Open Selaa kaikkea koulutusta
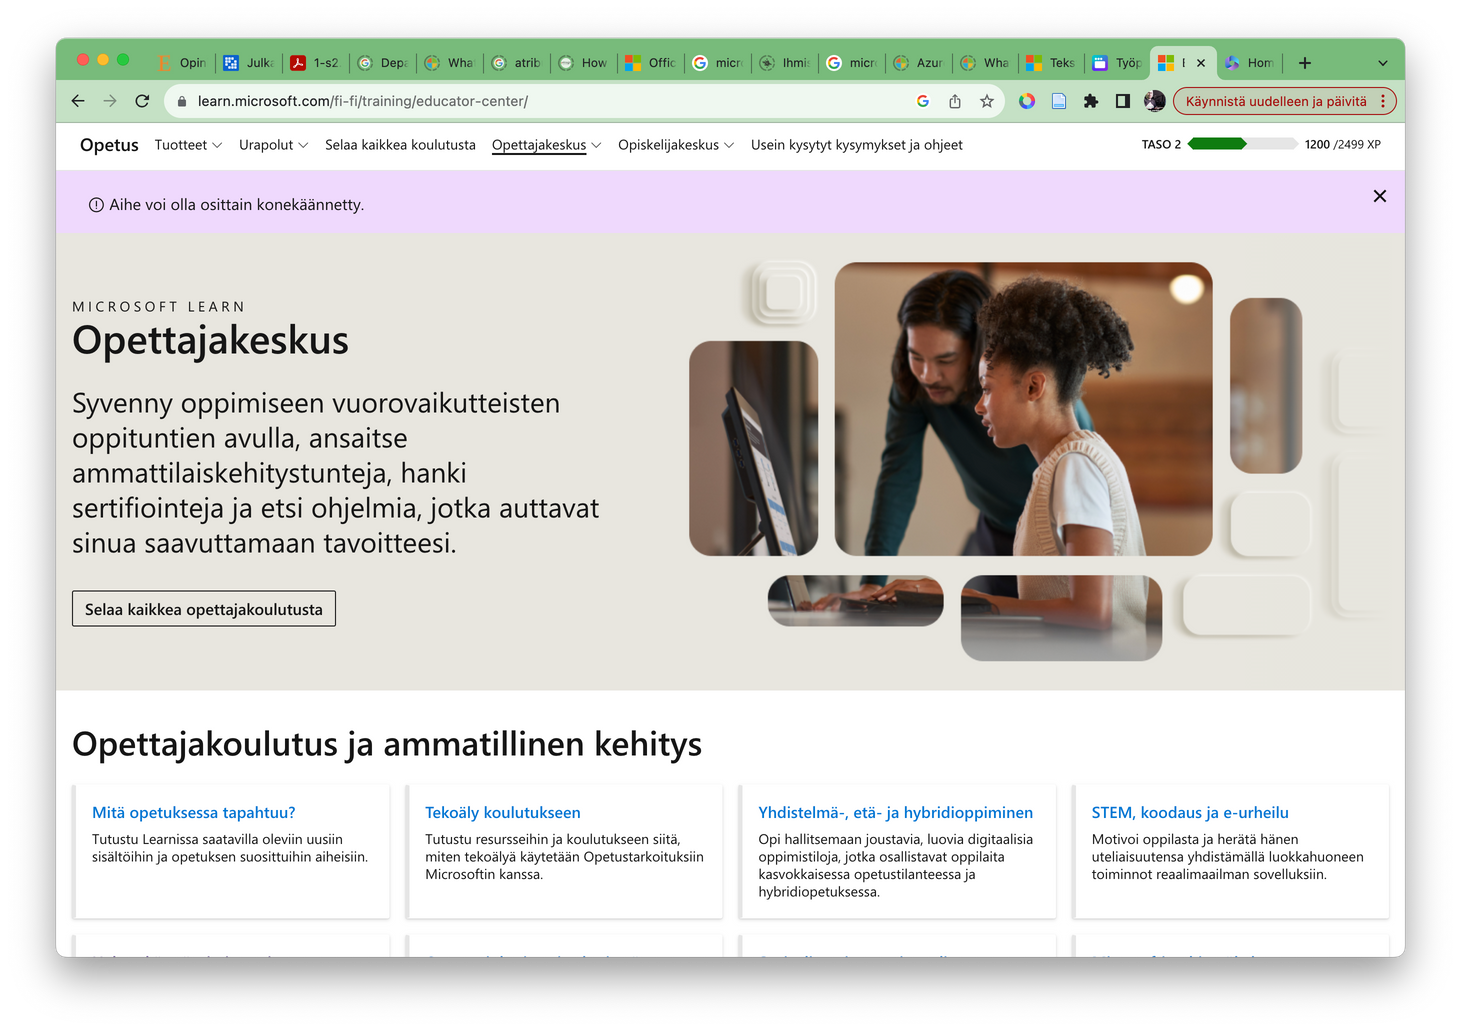 (x=400, y=145)
